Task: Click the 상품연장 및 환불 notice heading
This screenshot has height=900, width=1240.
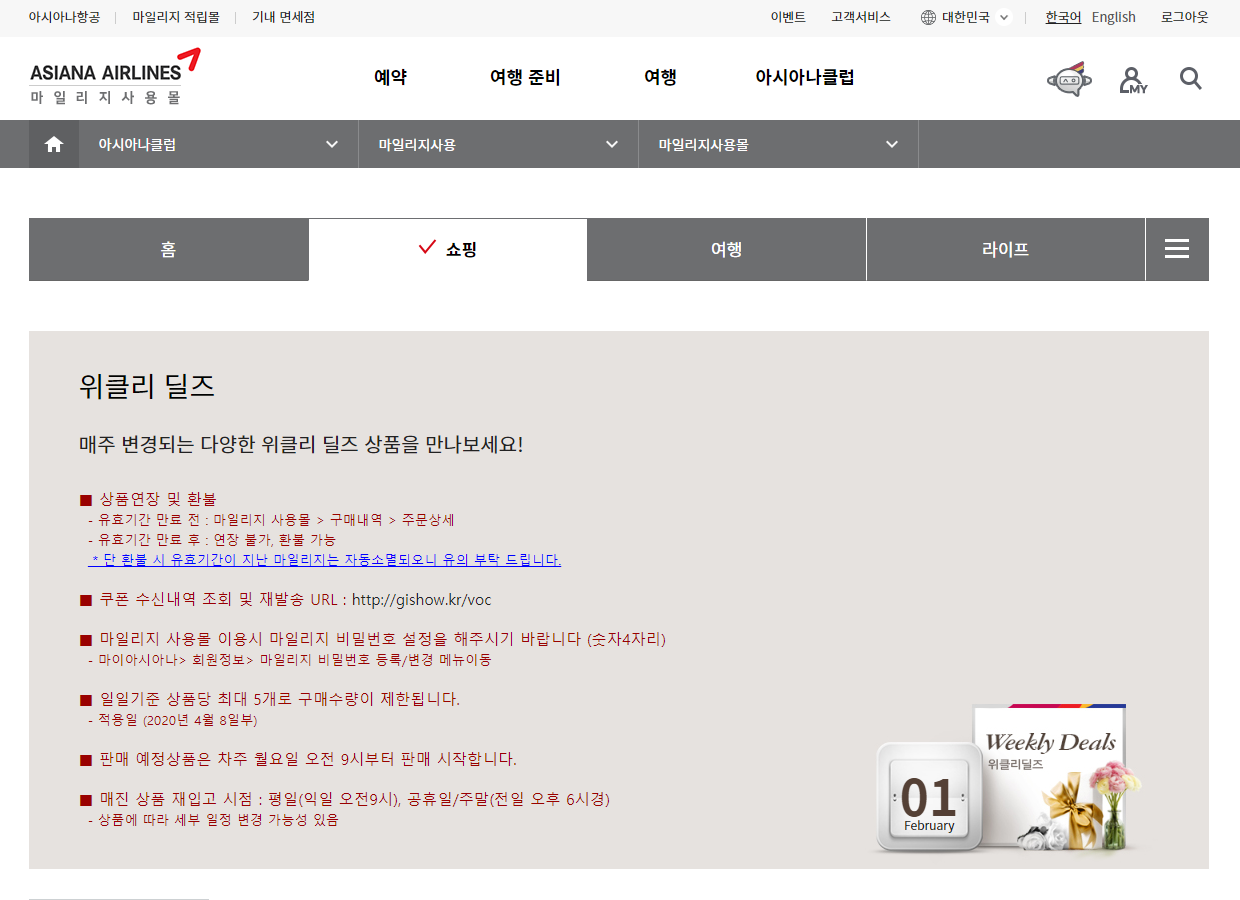Action: tap(148, 499)
